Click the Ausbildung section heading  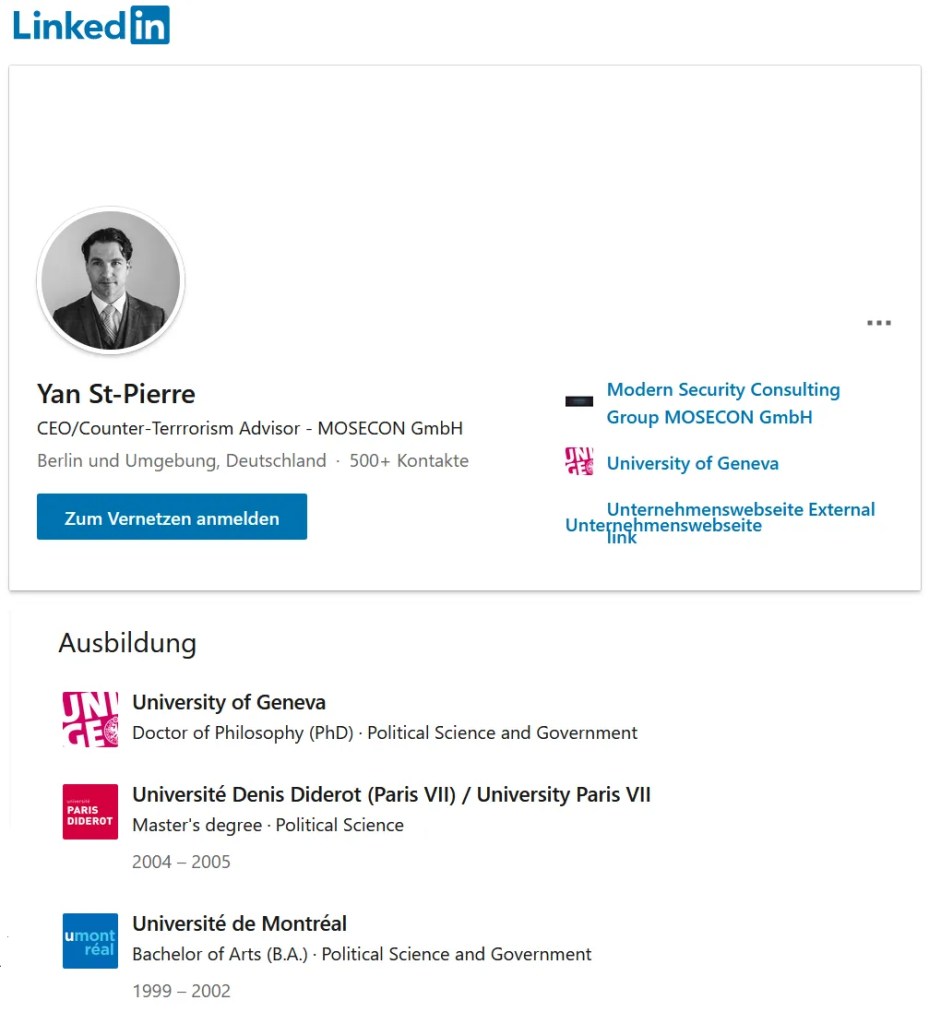(x=127, y=643)
